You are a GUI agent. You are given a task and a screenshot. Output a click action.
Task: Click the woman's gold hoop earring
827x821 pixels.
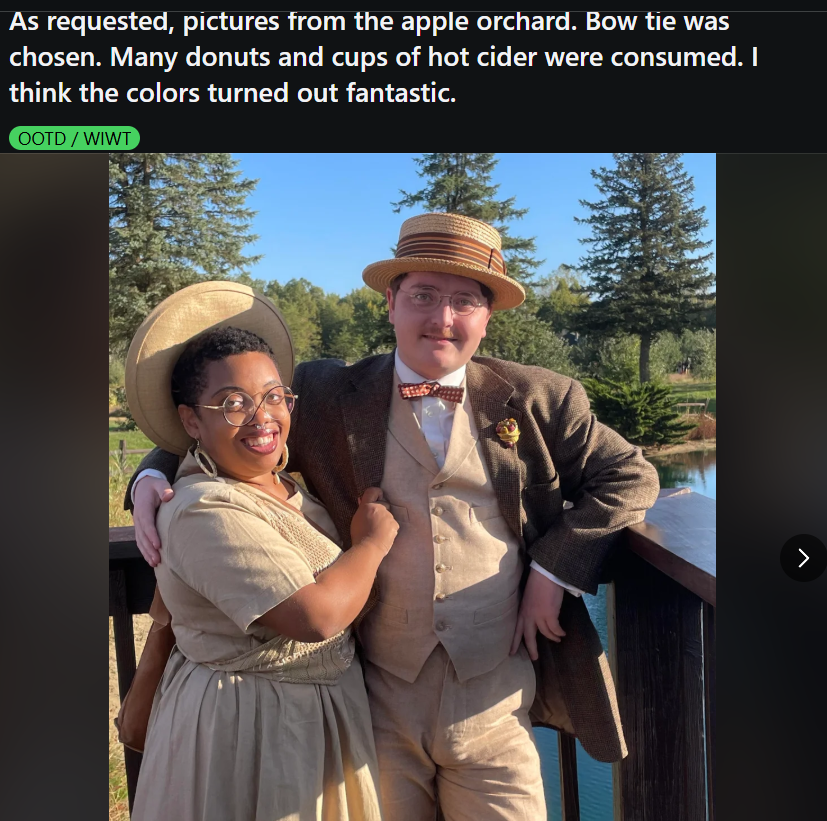[205, 459]
